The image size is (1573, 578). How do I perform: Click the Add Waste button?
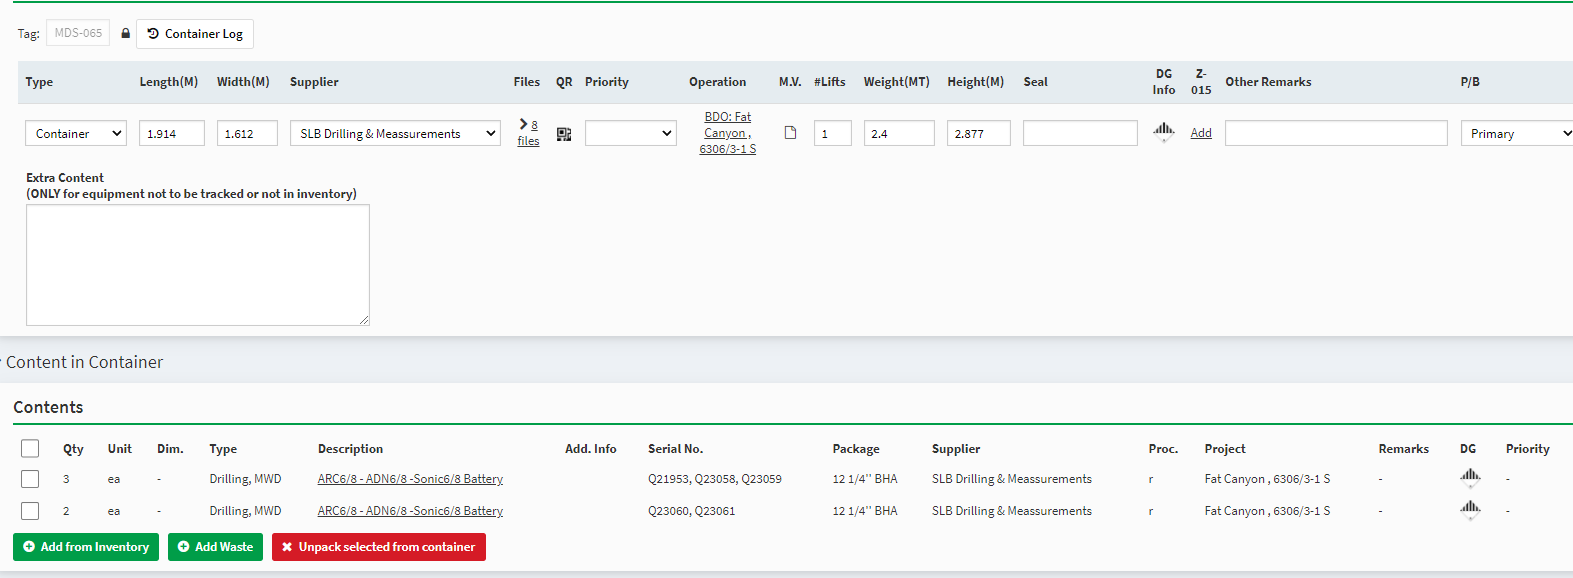pos(215,547)
